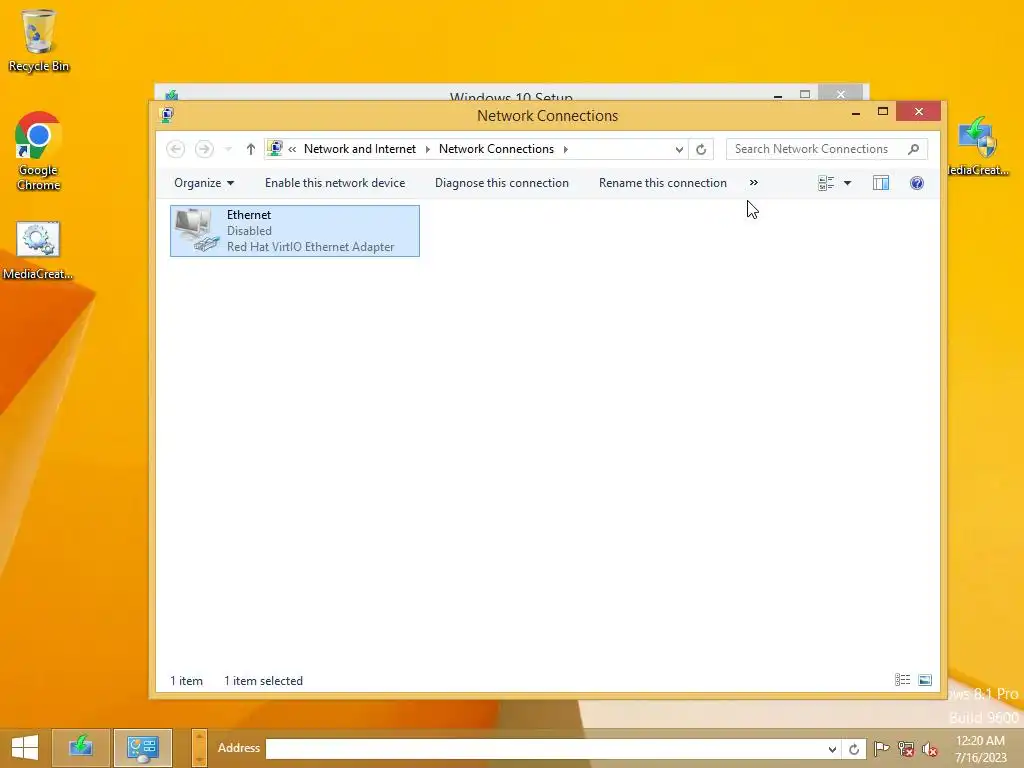
Task: Launch Google Chrome from the desktop
Action: click(x=39, y=152)
